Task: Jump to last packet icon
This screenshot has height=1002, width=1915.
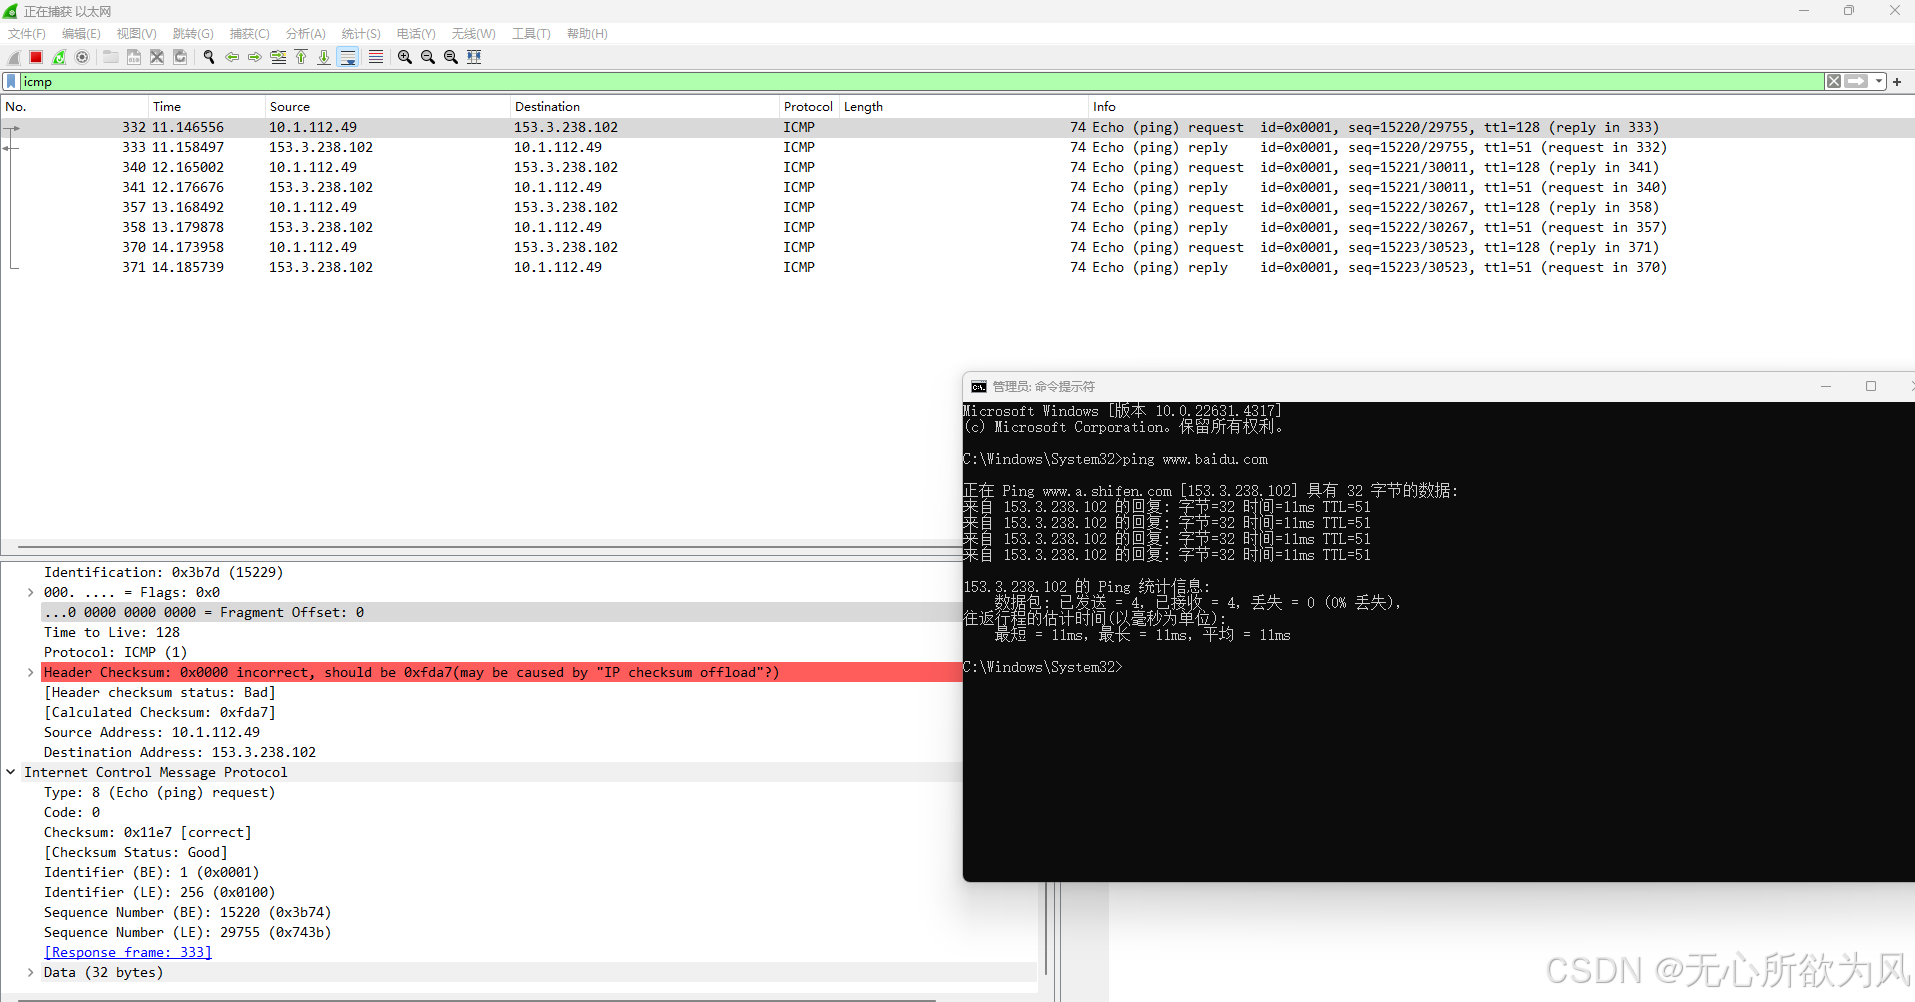Action: (324, 57)
